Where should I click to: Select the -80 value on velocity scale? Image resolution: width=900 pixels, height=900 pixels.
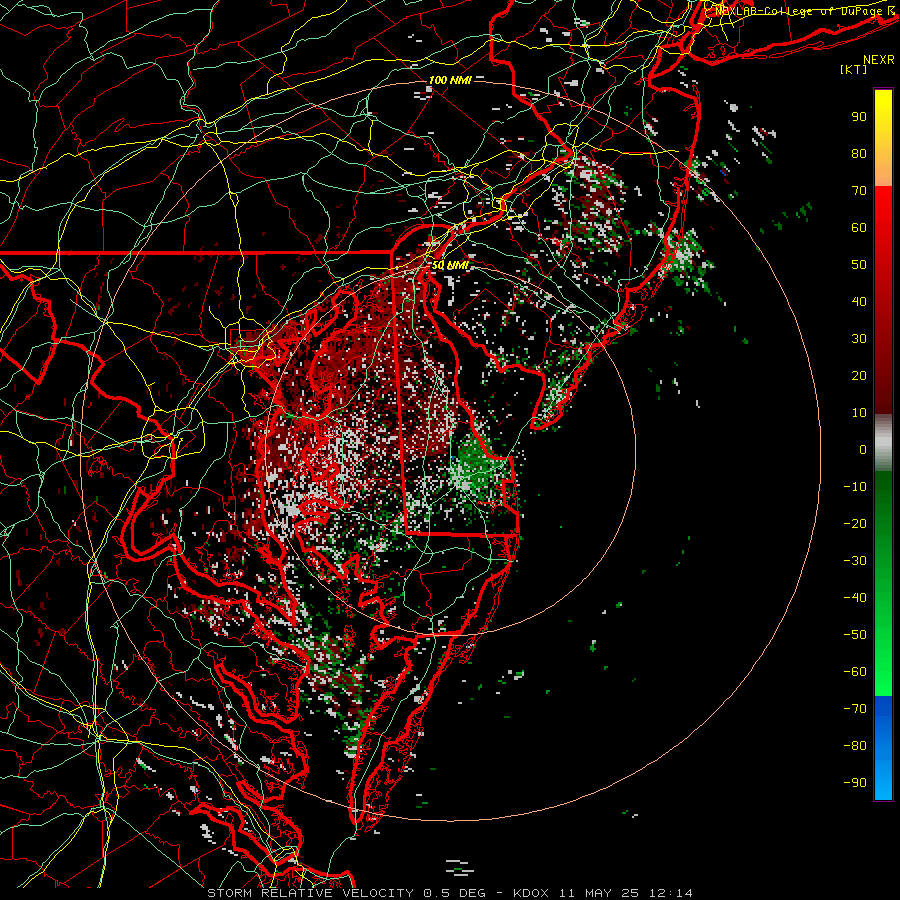855,746
